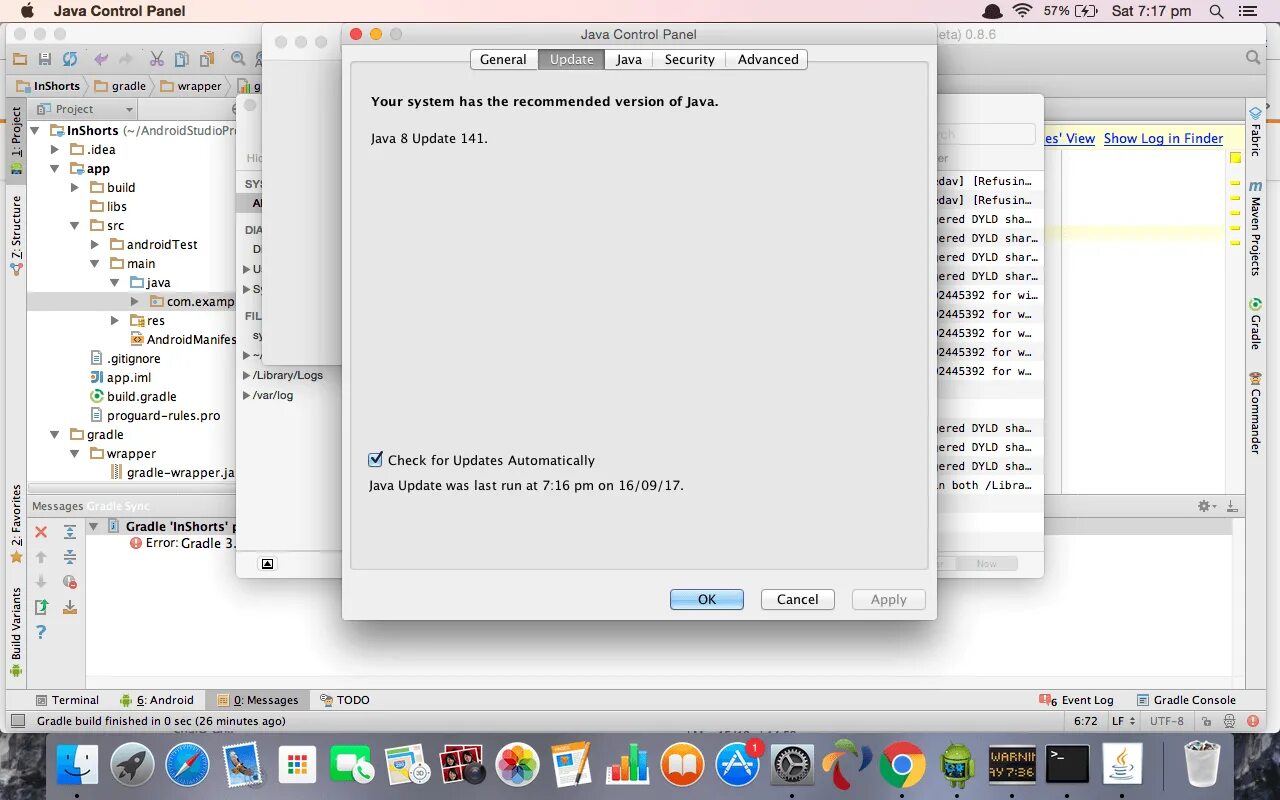The image size is (1280, 800).
Task: Click the download arrow icon in Messages panel
Action: (x=70, y=607)
